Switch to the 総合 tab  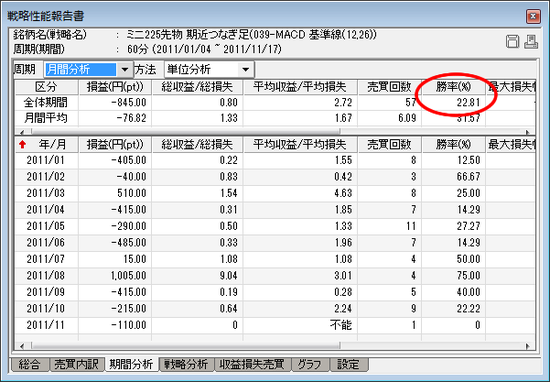[x=29, y=364]
